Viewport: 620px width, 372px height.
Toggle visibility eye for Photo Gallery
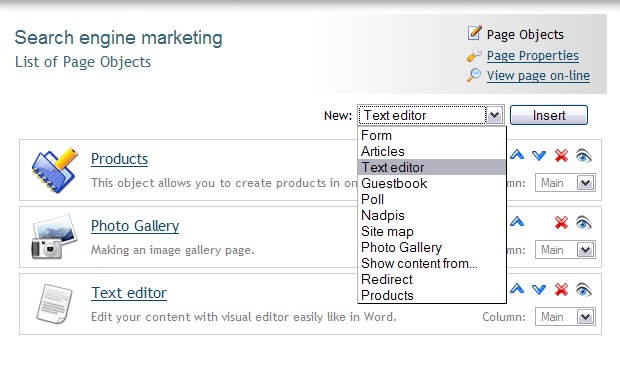click(584, 223)
